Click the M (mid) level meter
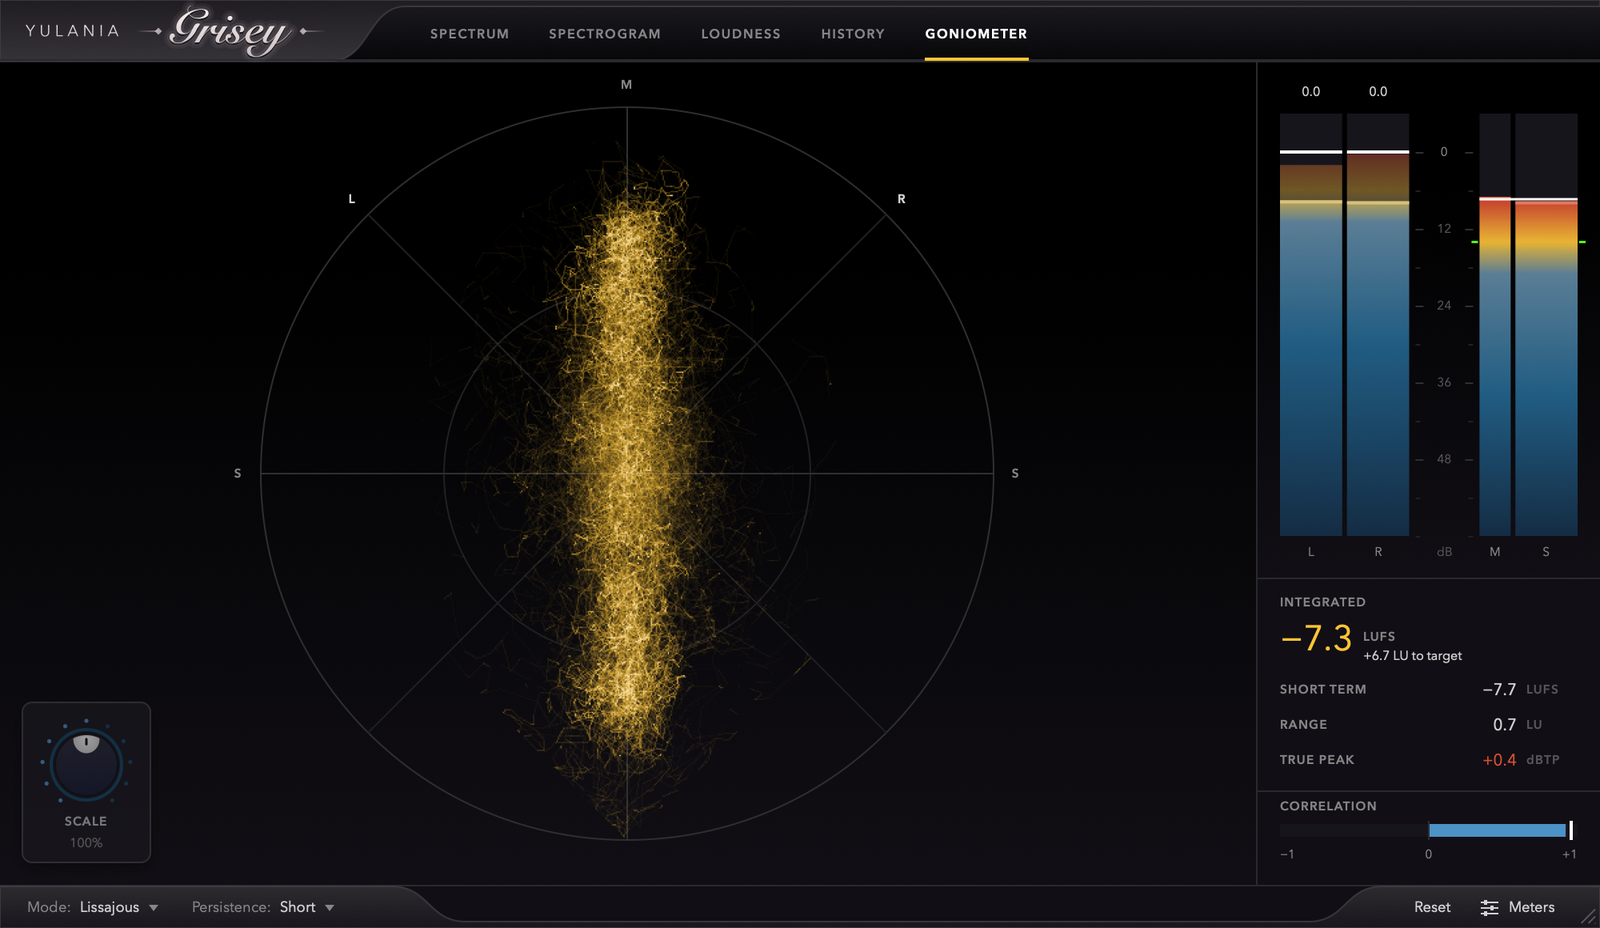Viewport: 1600px width, 928px height. click(1495, 324)
